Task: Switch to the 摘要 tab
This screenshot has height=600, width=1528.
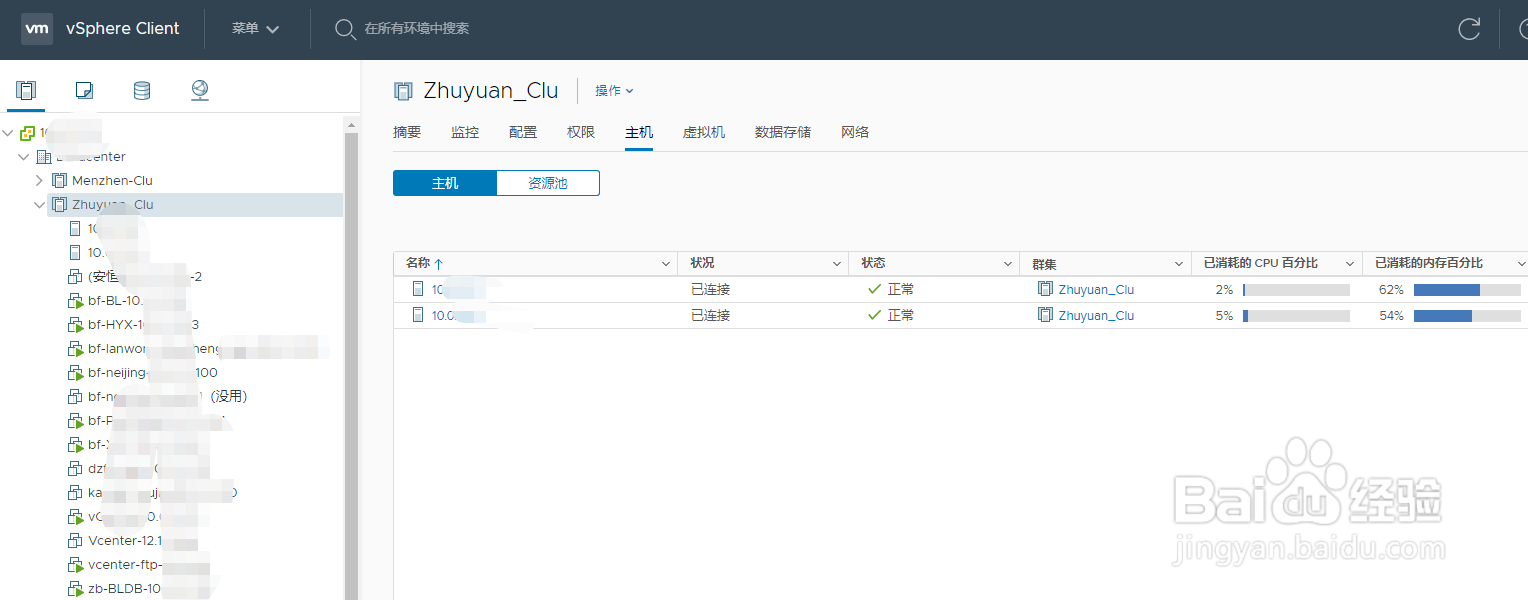Action: coord(407,132)
